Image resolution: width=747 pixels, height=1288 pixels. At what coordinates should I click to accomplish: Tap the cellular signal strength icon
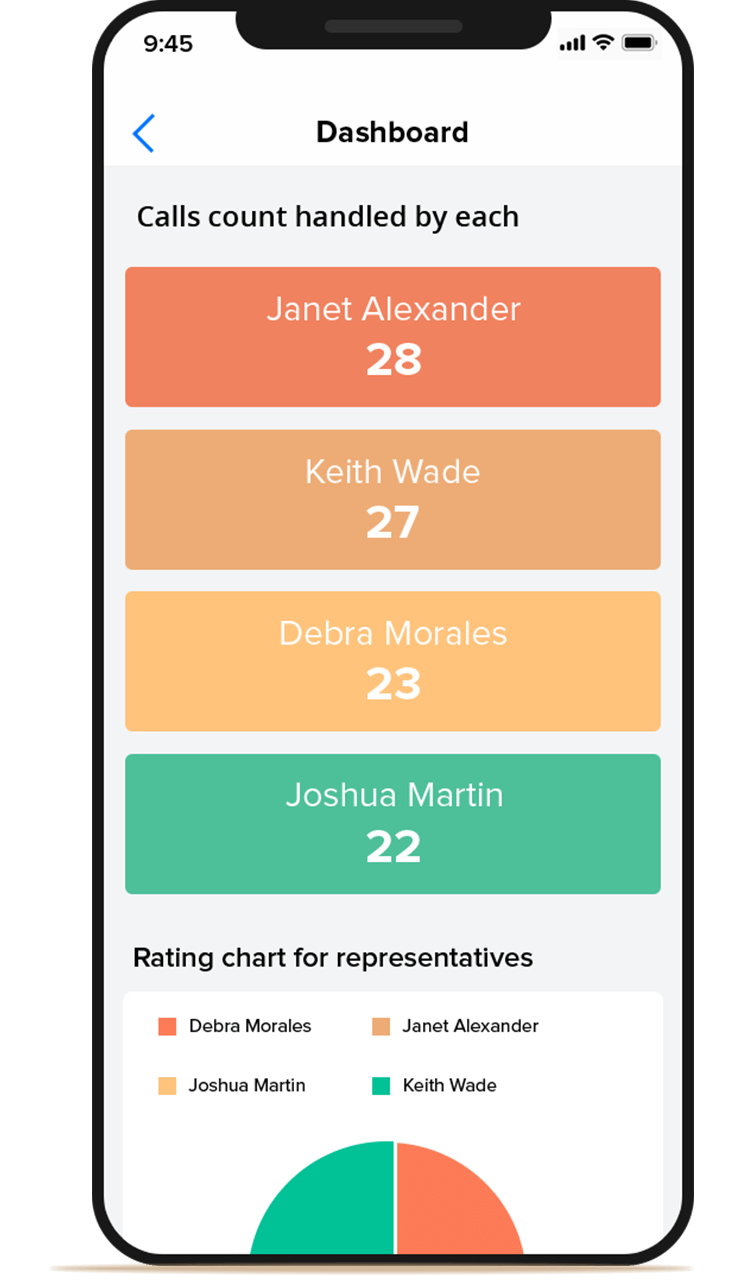572,43
